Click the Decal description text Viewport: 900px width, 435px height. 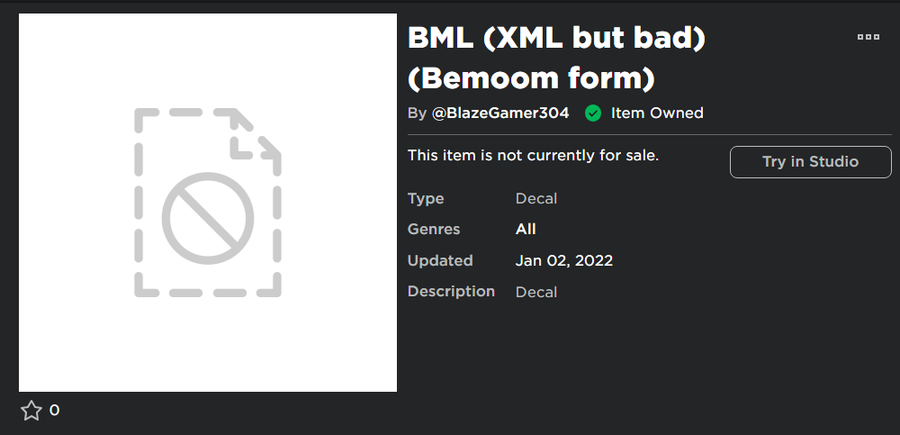coord(536,292)
